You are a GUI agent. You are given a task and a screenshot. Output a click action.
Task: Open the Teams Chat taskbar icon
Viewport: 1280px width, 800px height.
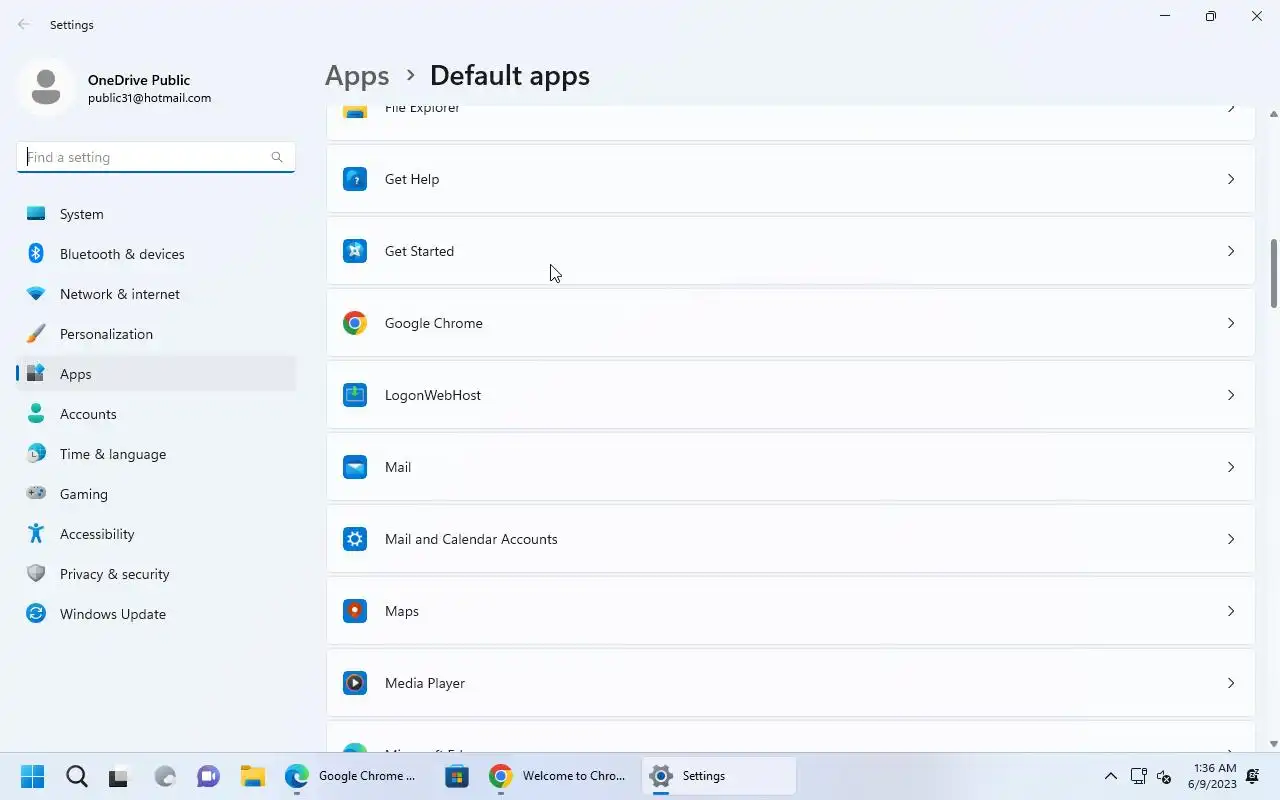pyautogui.click(x=208, y=776)
